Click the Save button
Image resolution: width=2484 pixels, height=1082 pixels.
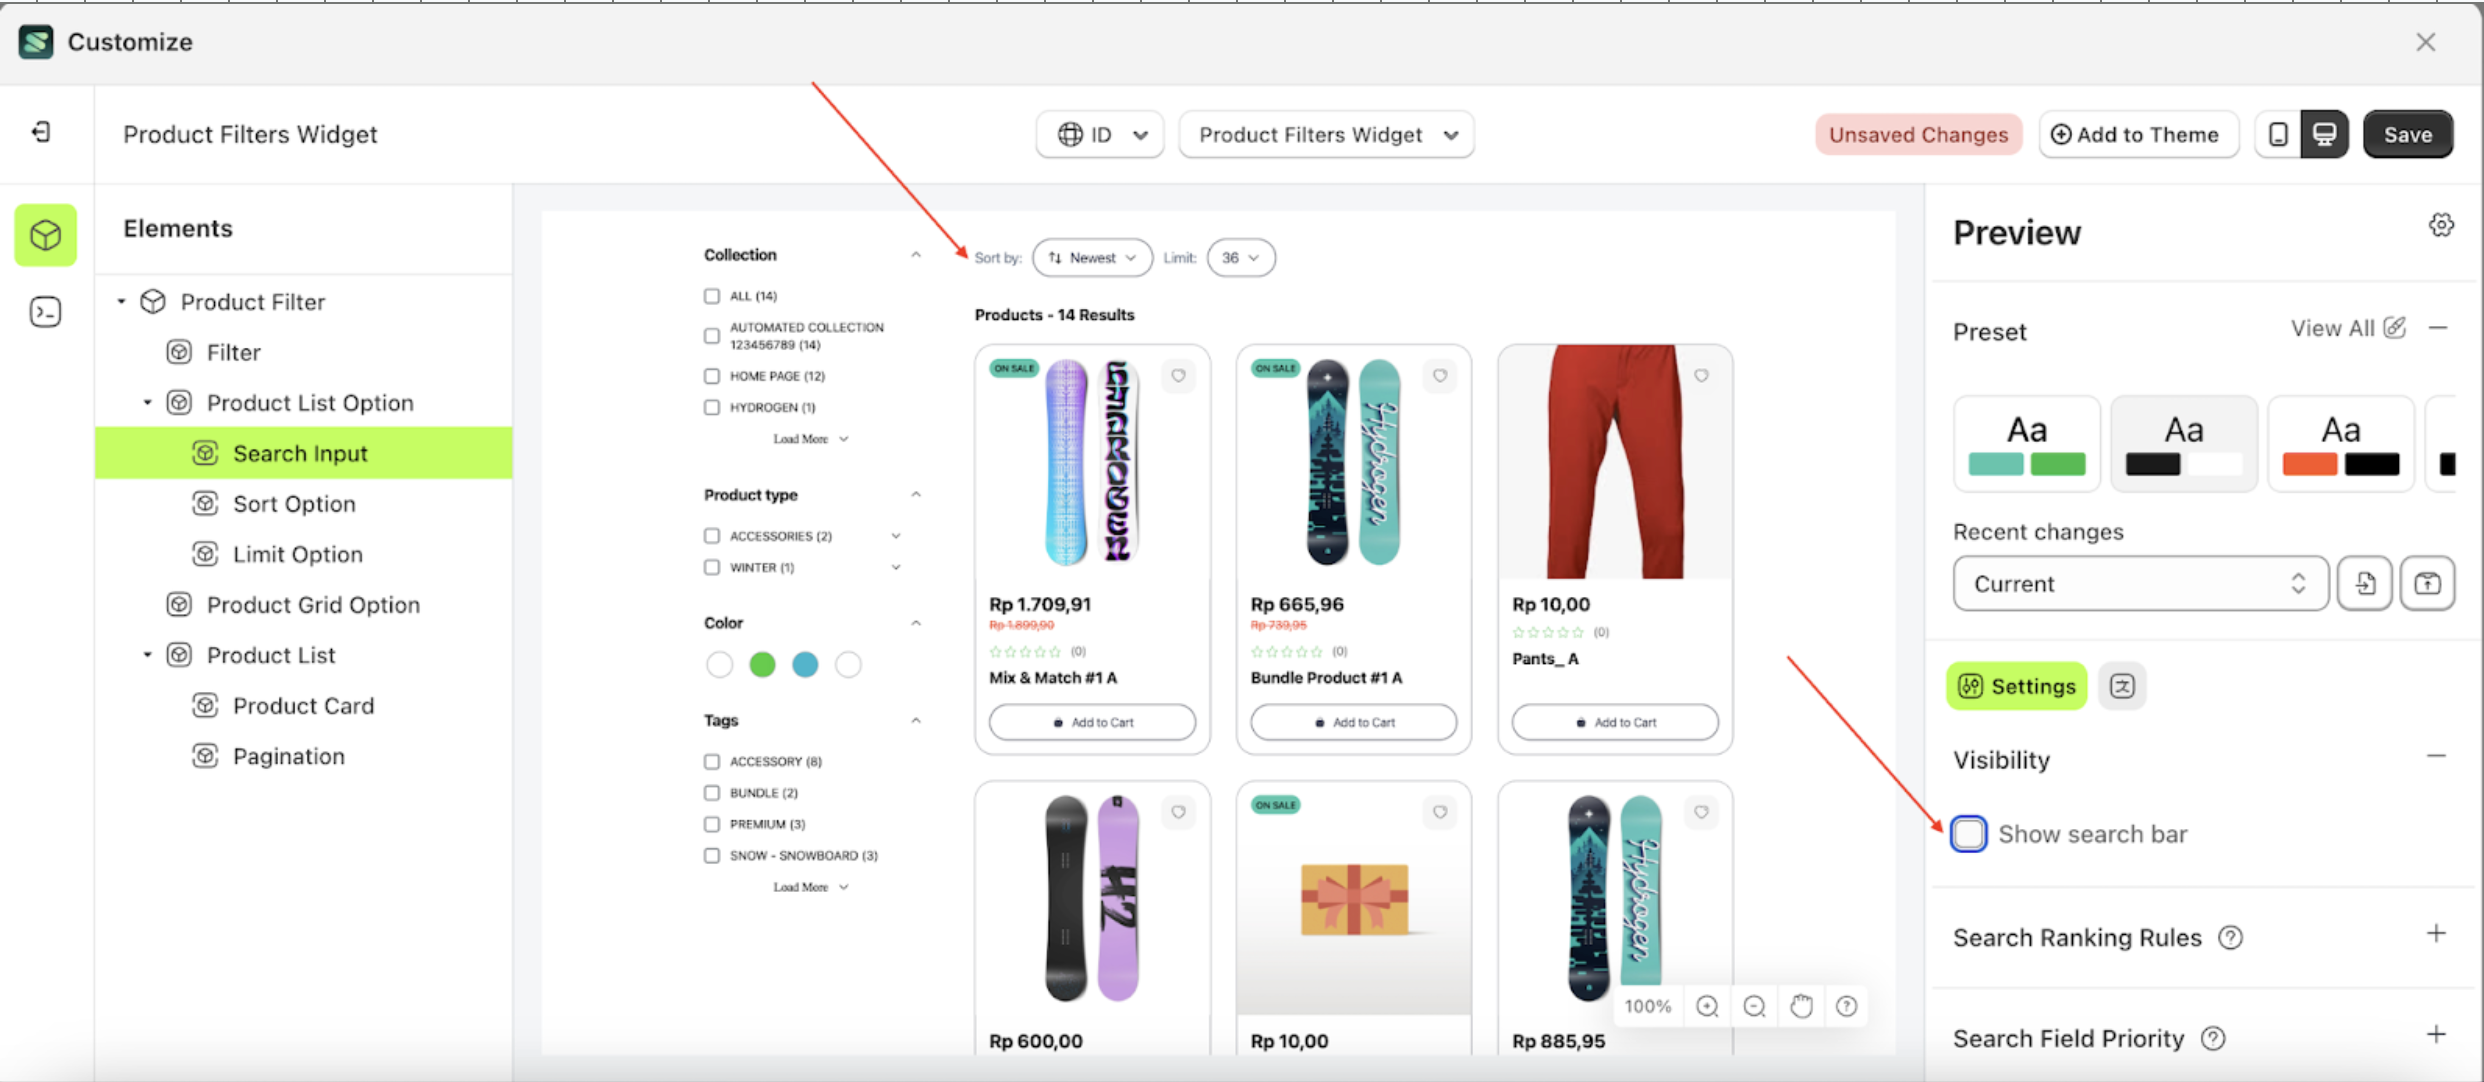[2407, 134]
